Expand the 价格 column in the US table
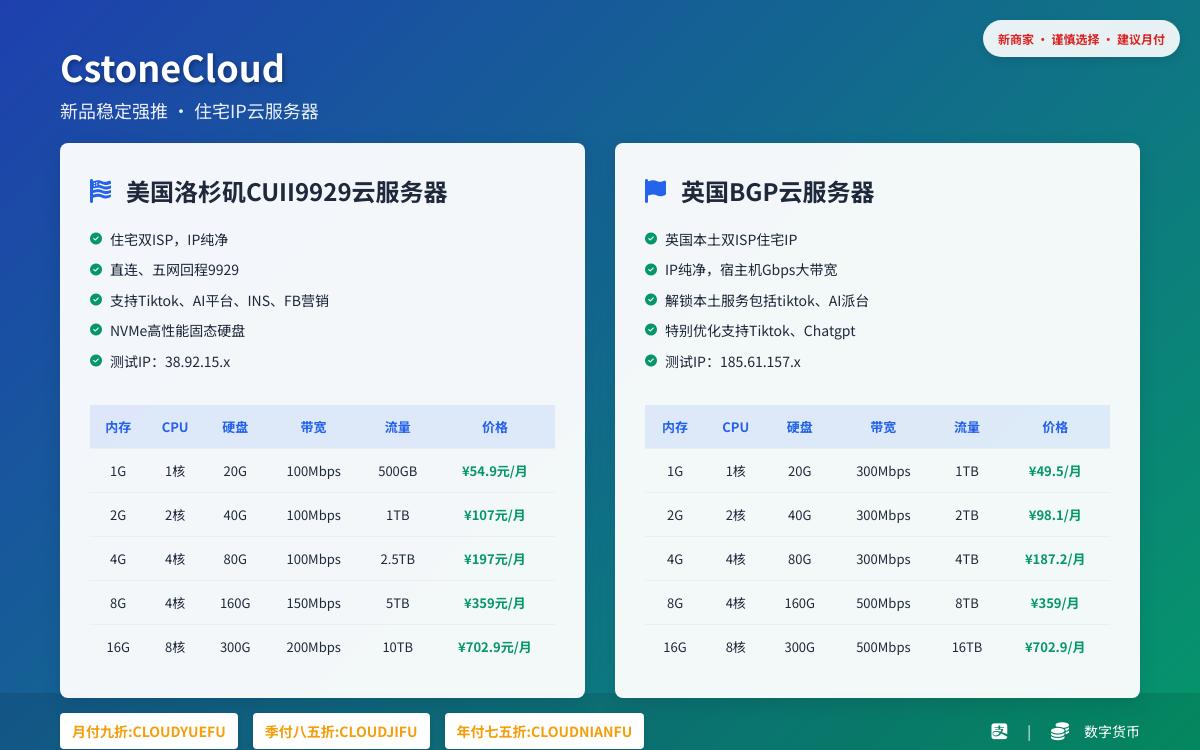 coord(495,427)
